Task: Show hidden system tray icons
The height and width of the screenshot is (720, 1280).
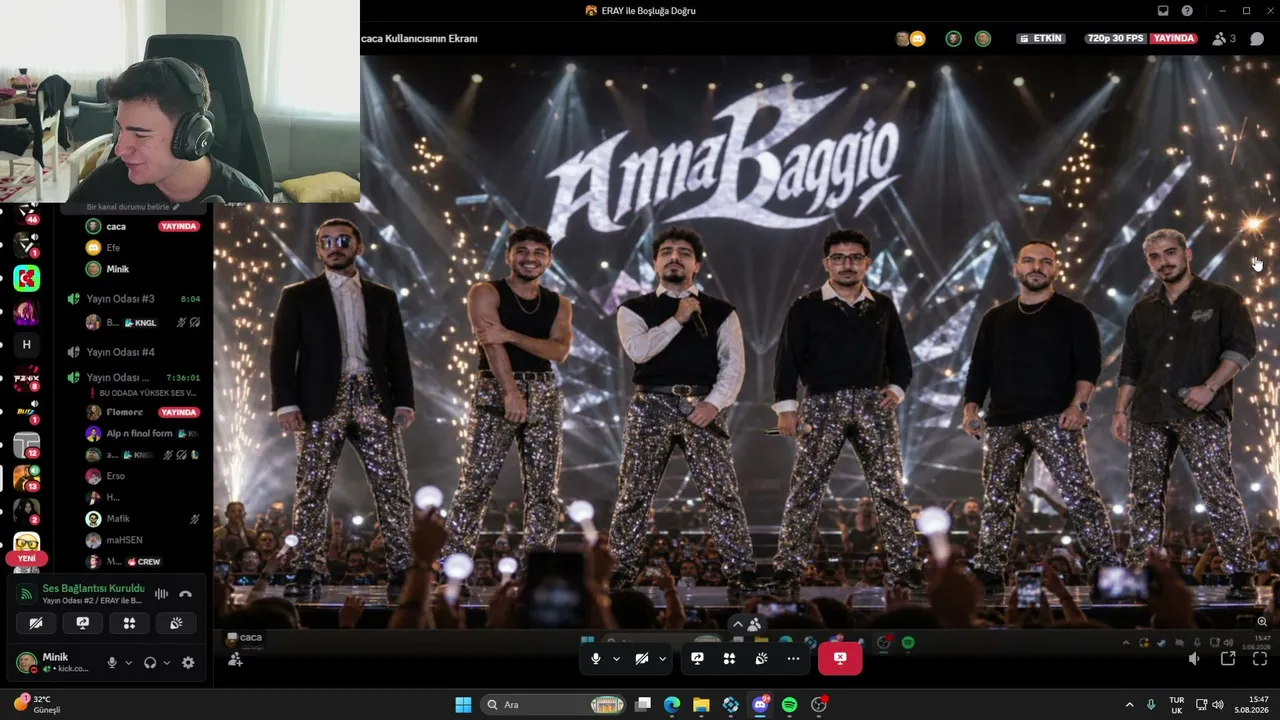Action: click(x=1130, y=705)
